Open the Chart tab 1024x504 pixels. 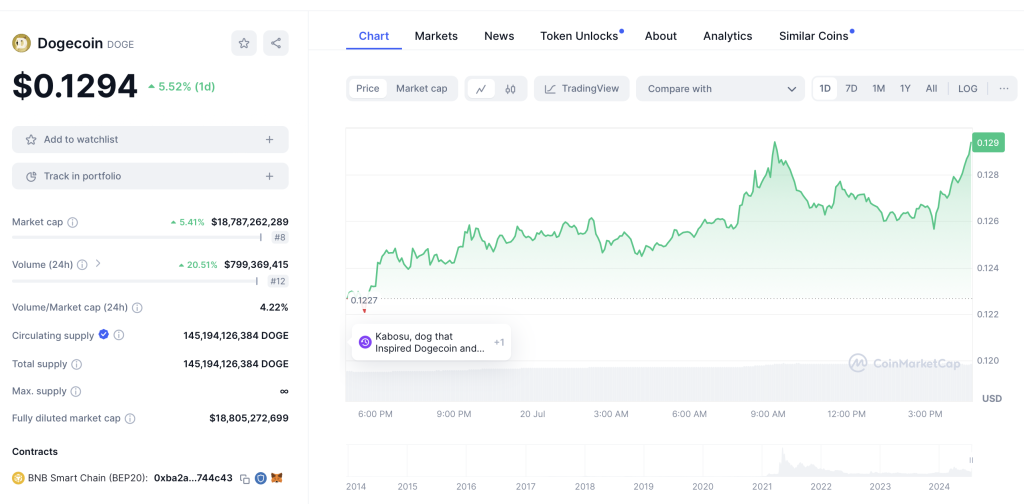374,36
